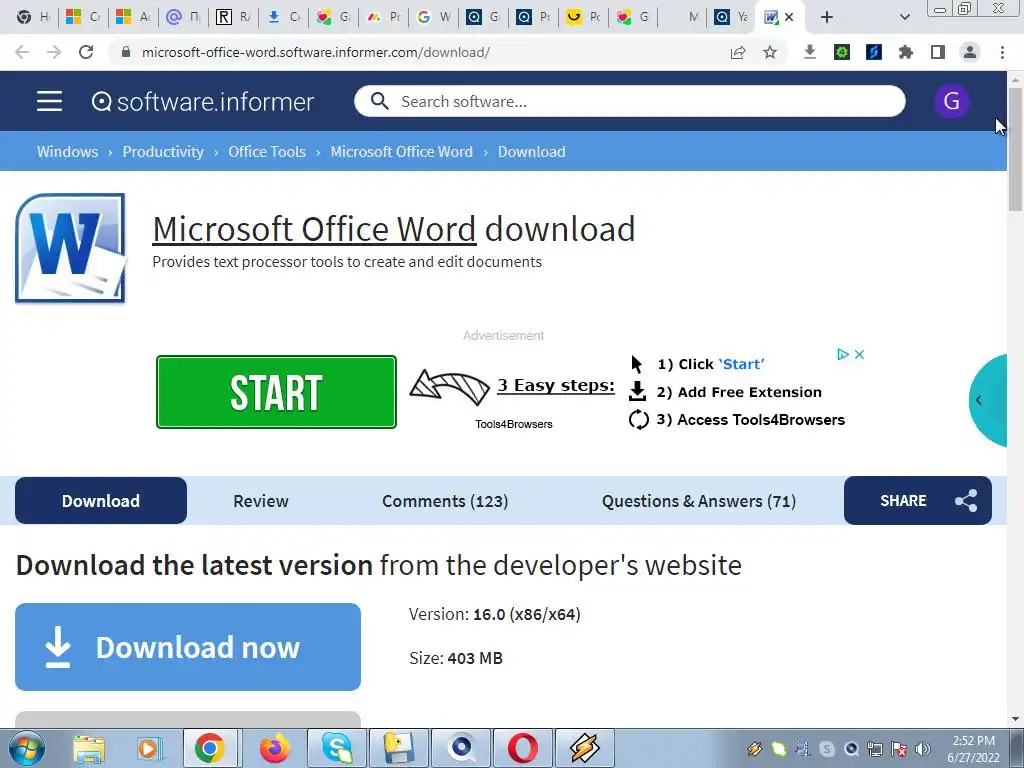Screen dimensions: 1024x768
Task: Close the advertisement with the X icon
Action: click(859, 354)
